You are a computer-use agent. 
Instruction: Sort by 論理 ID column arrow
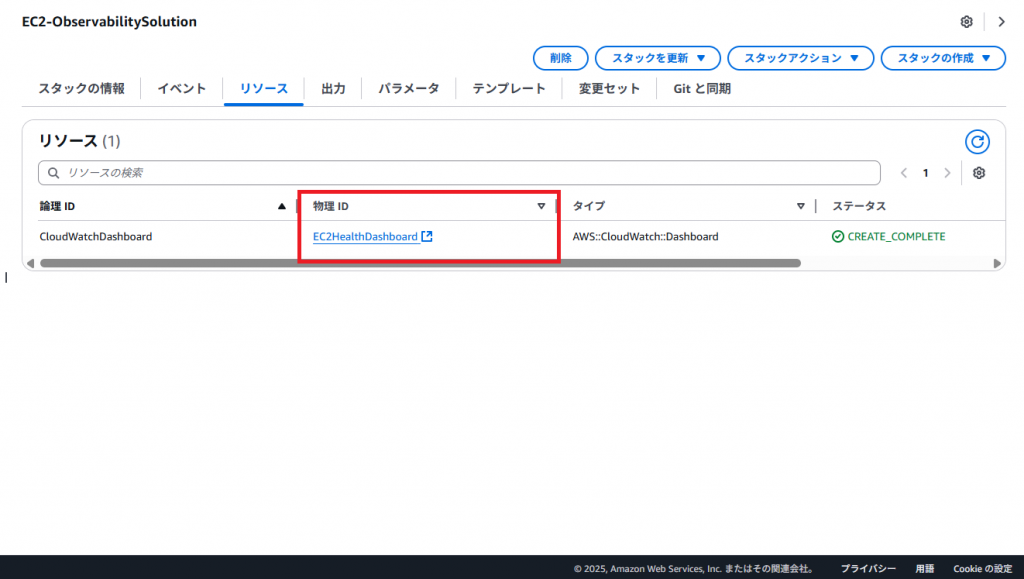(281, 206)
